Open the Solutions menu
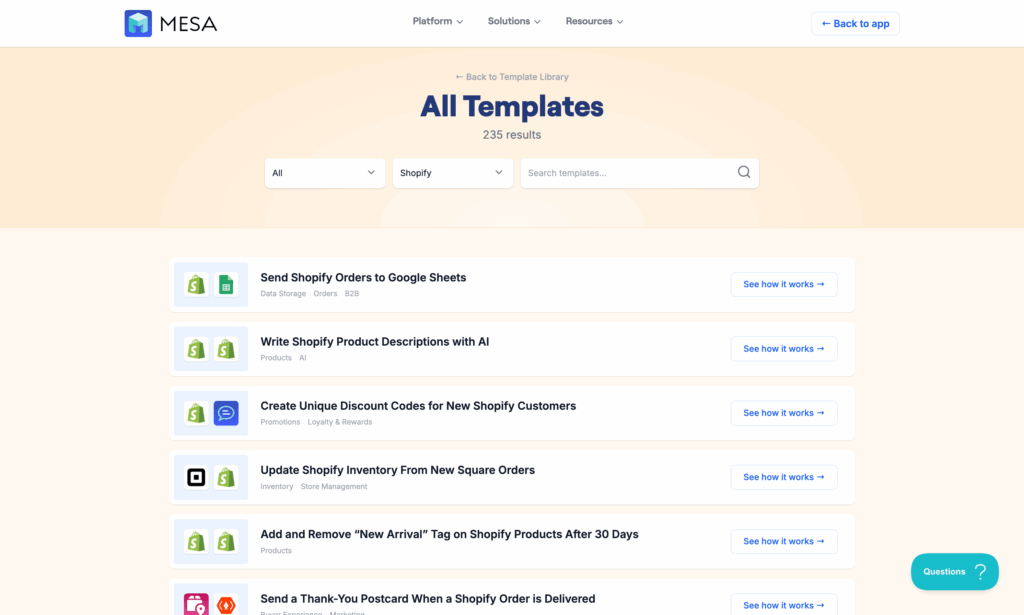 [x=514, y=22]
